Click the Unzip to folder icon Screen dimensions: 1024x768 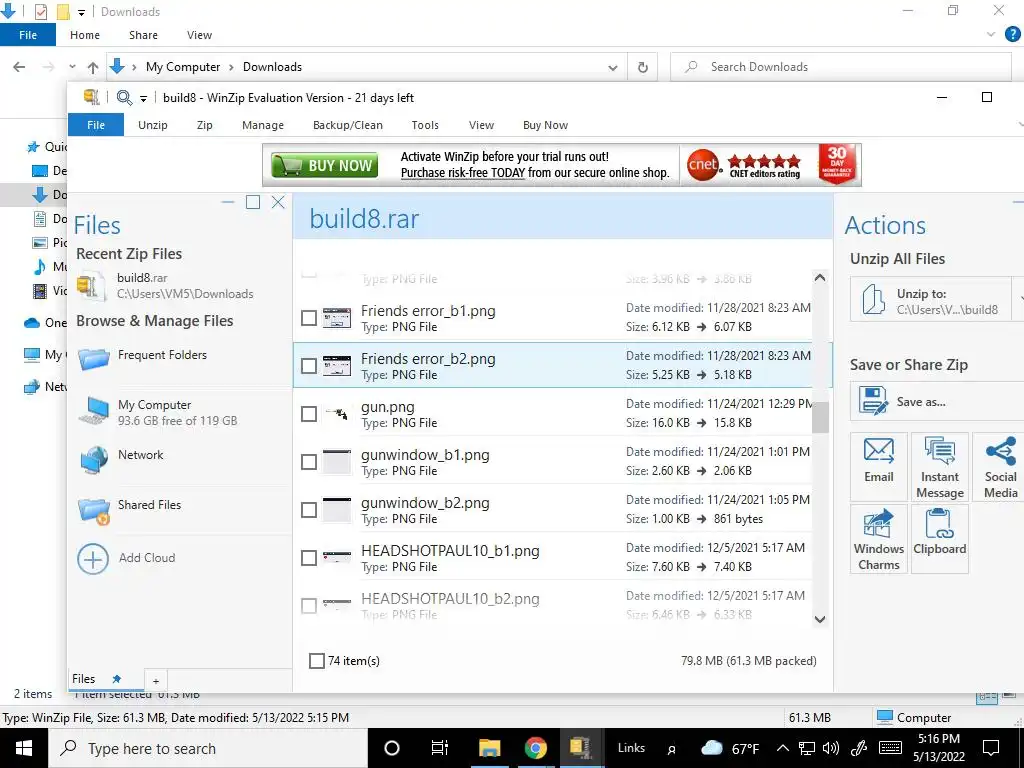873,300
